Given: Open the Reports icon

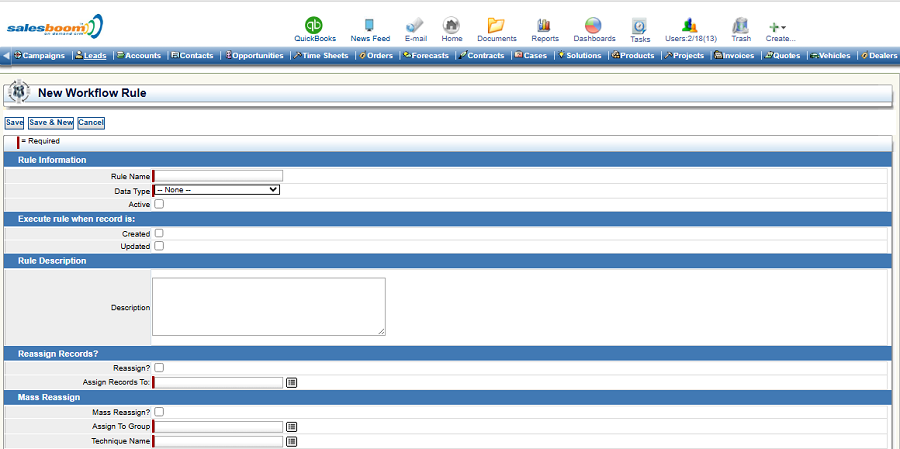Looking at the screenshot, I should 545,25.
